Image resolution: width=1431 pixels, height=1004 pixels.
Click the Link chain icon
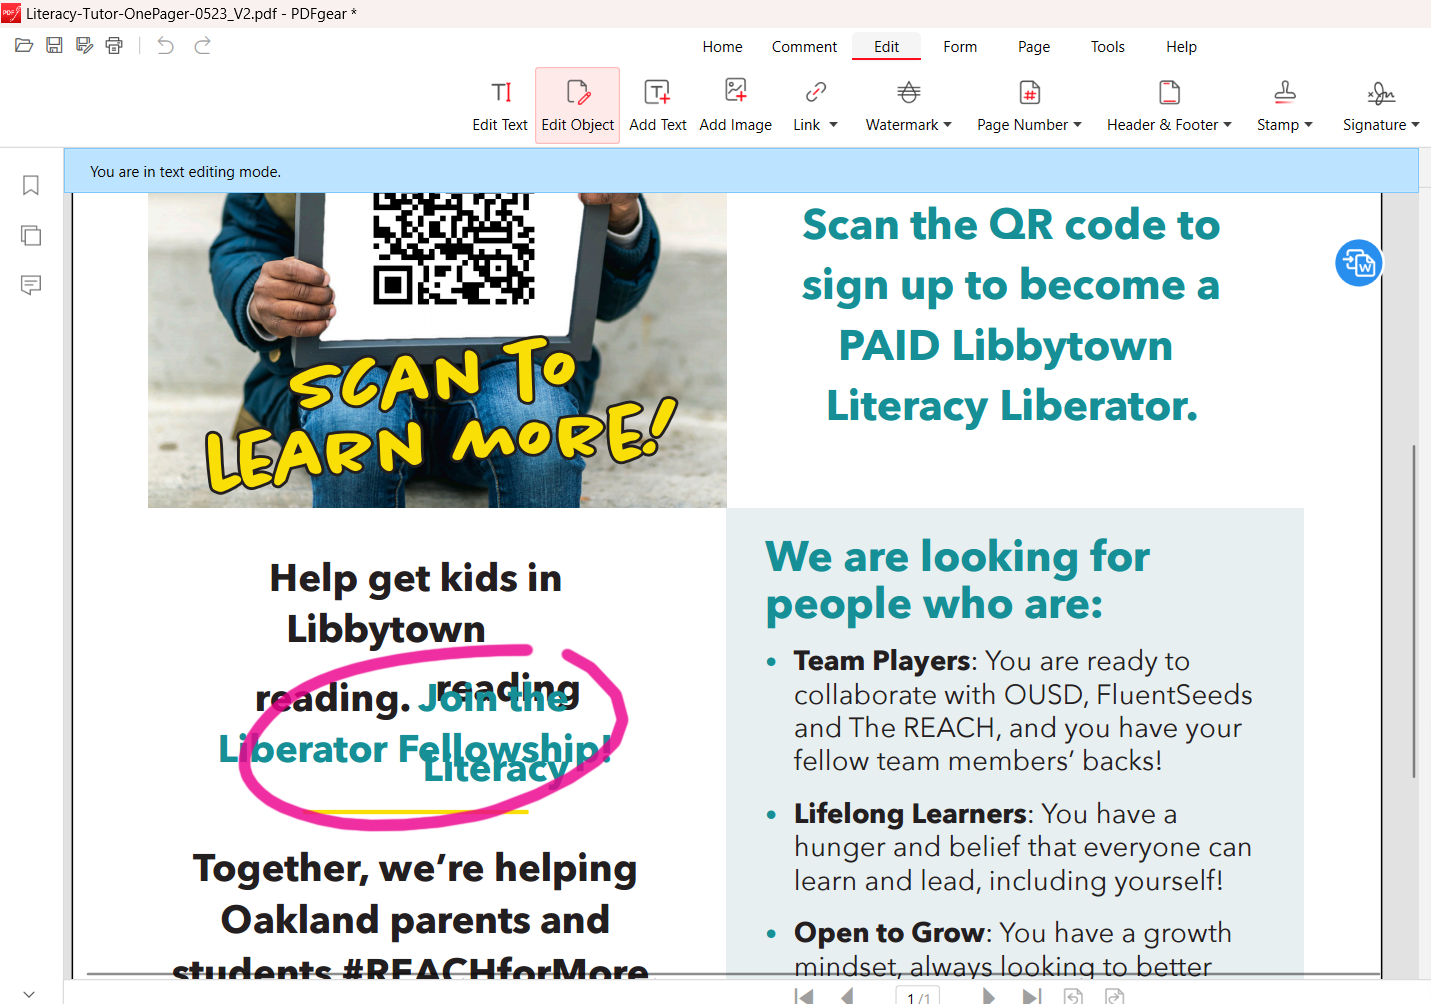coord(815,92)
